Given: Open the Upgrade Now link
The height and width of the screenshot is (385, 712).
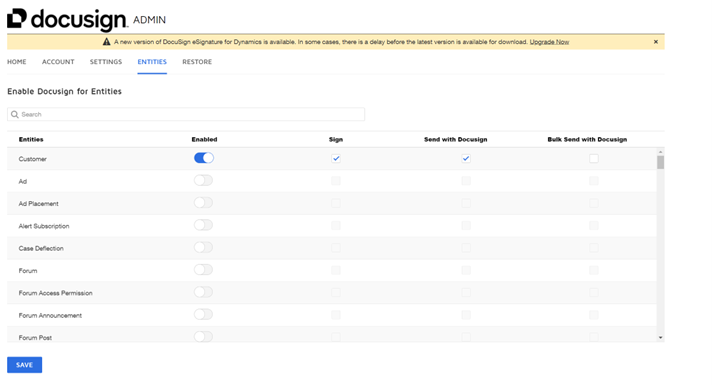Looking at the screenshot, I should click(x=549, y=42).
